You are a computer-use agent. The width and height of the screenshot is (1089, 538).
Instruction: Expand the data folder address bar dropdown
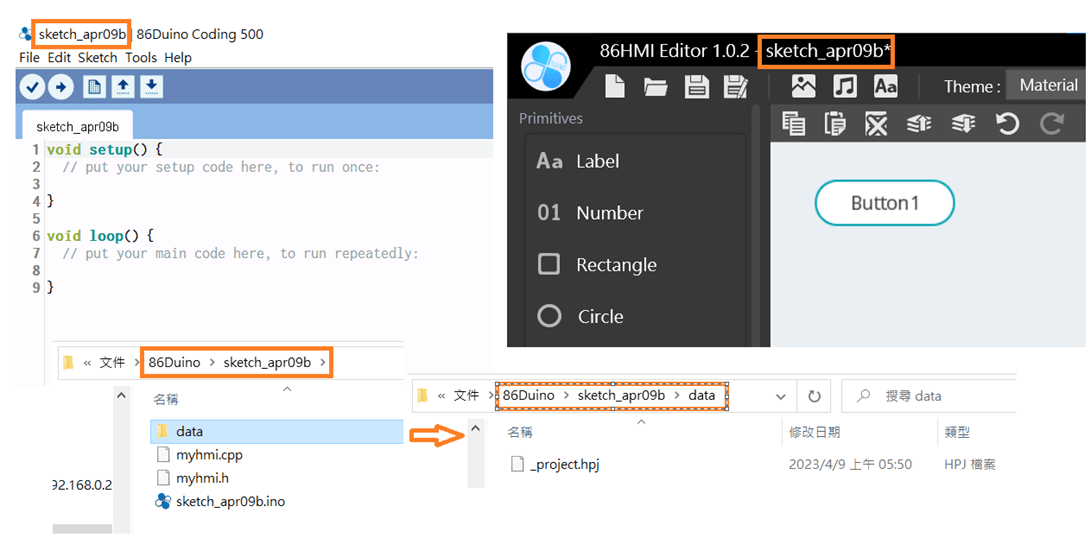[780, 396]
